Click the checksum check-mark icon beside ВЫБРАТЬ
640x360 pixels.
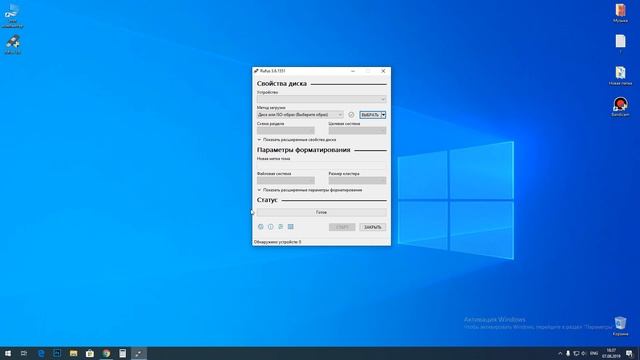click(x=351, y=115)
